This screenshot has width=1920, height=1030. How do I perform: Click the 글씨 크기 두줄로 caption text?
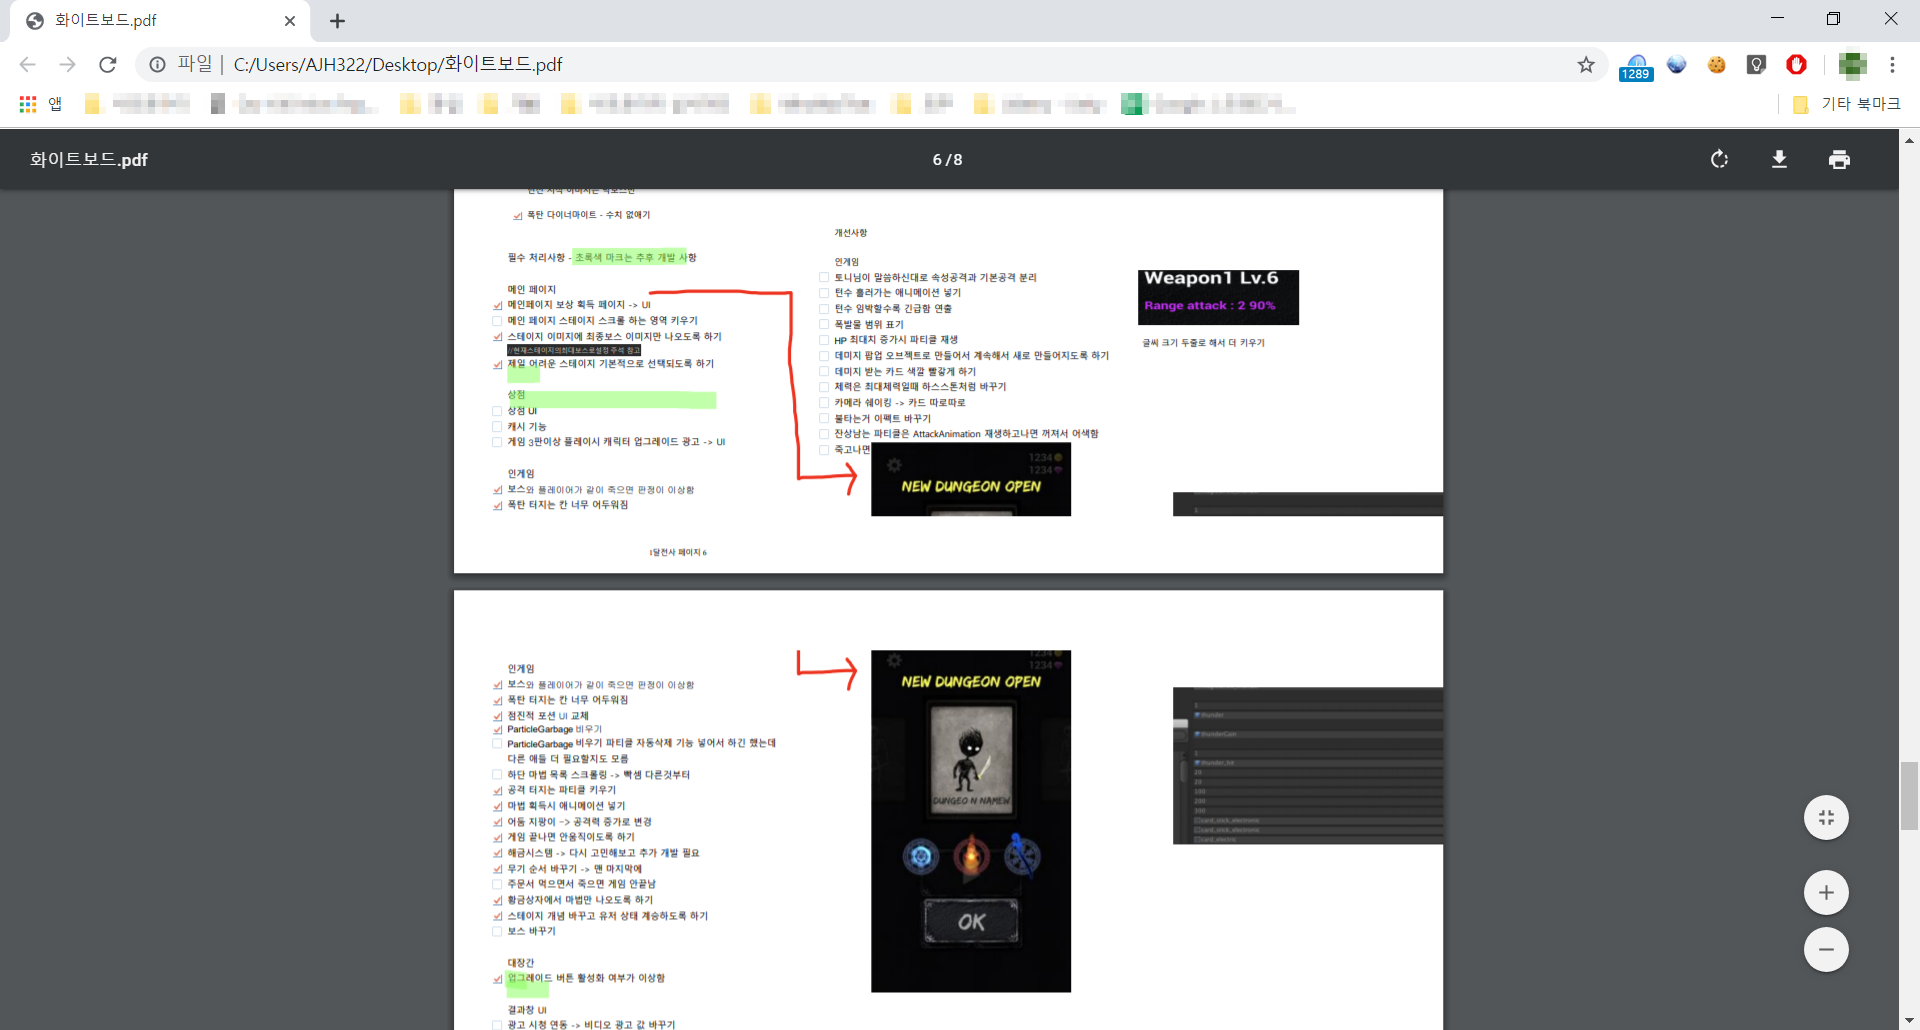(x=1203, y=343)
